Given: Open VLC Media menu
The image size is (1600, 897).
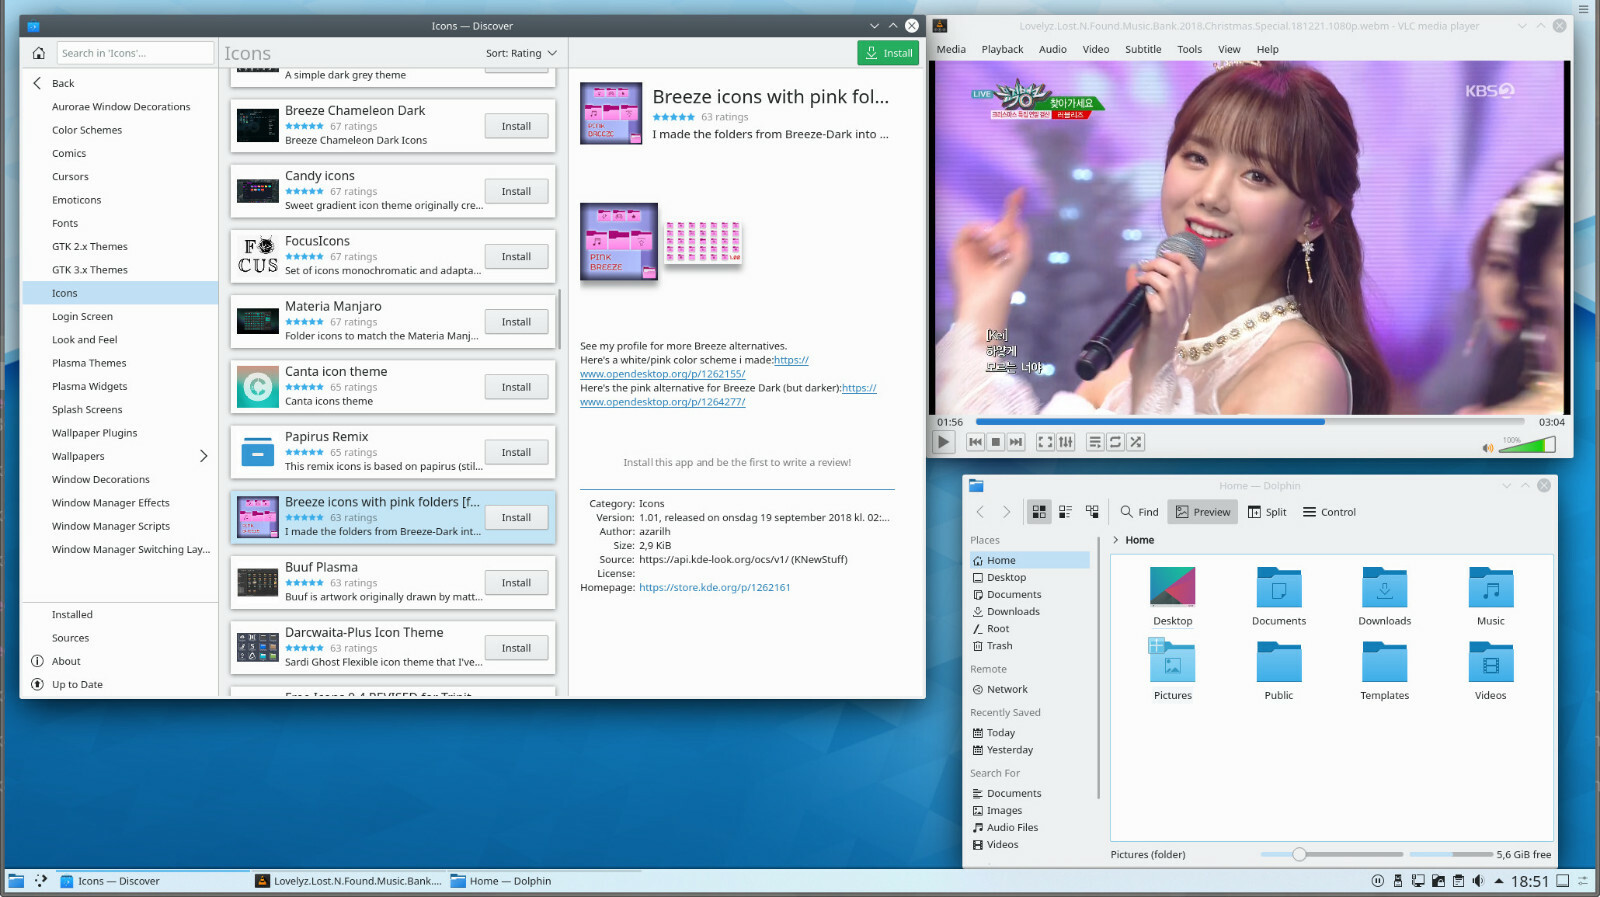Looking at the screenshot, I should click(x=951, y=49).
